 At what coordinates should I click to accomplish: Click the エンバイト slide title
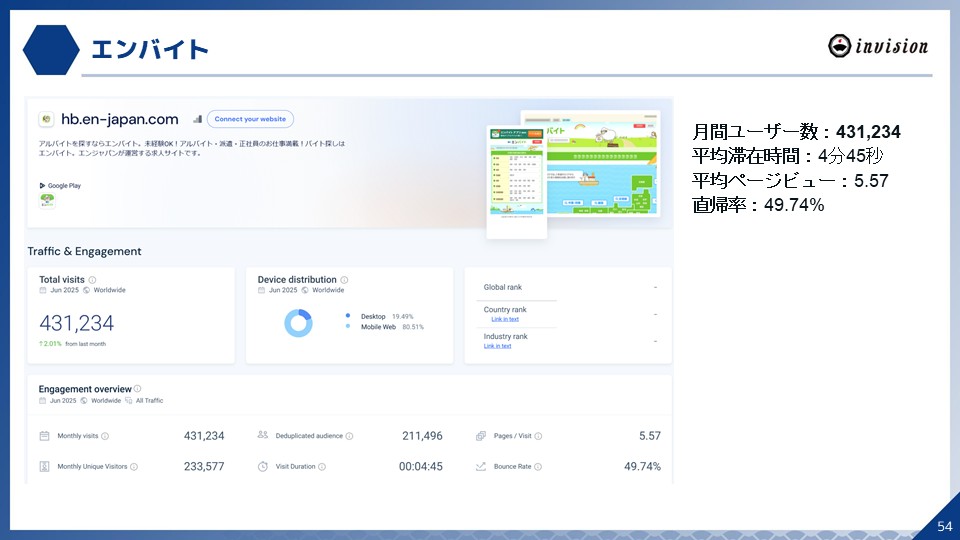click(150, 50)
